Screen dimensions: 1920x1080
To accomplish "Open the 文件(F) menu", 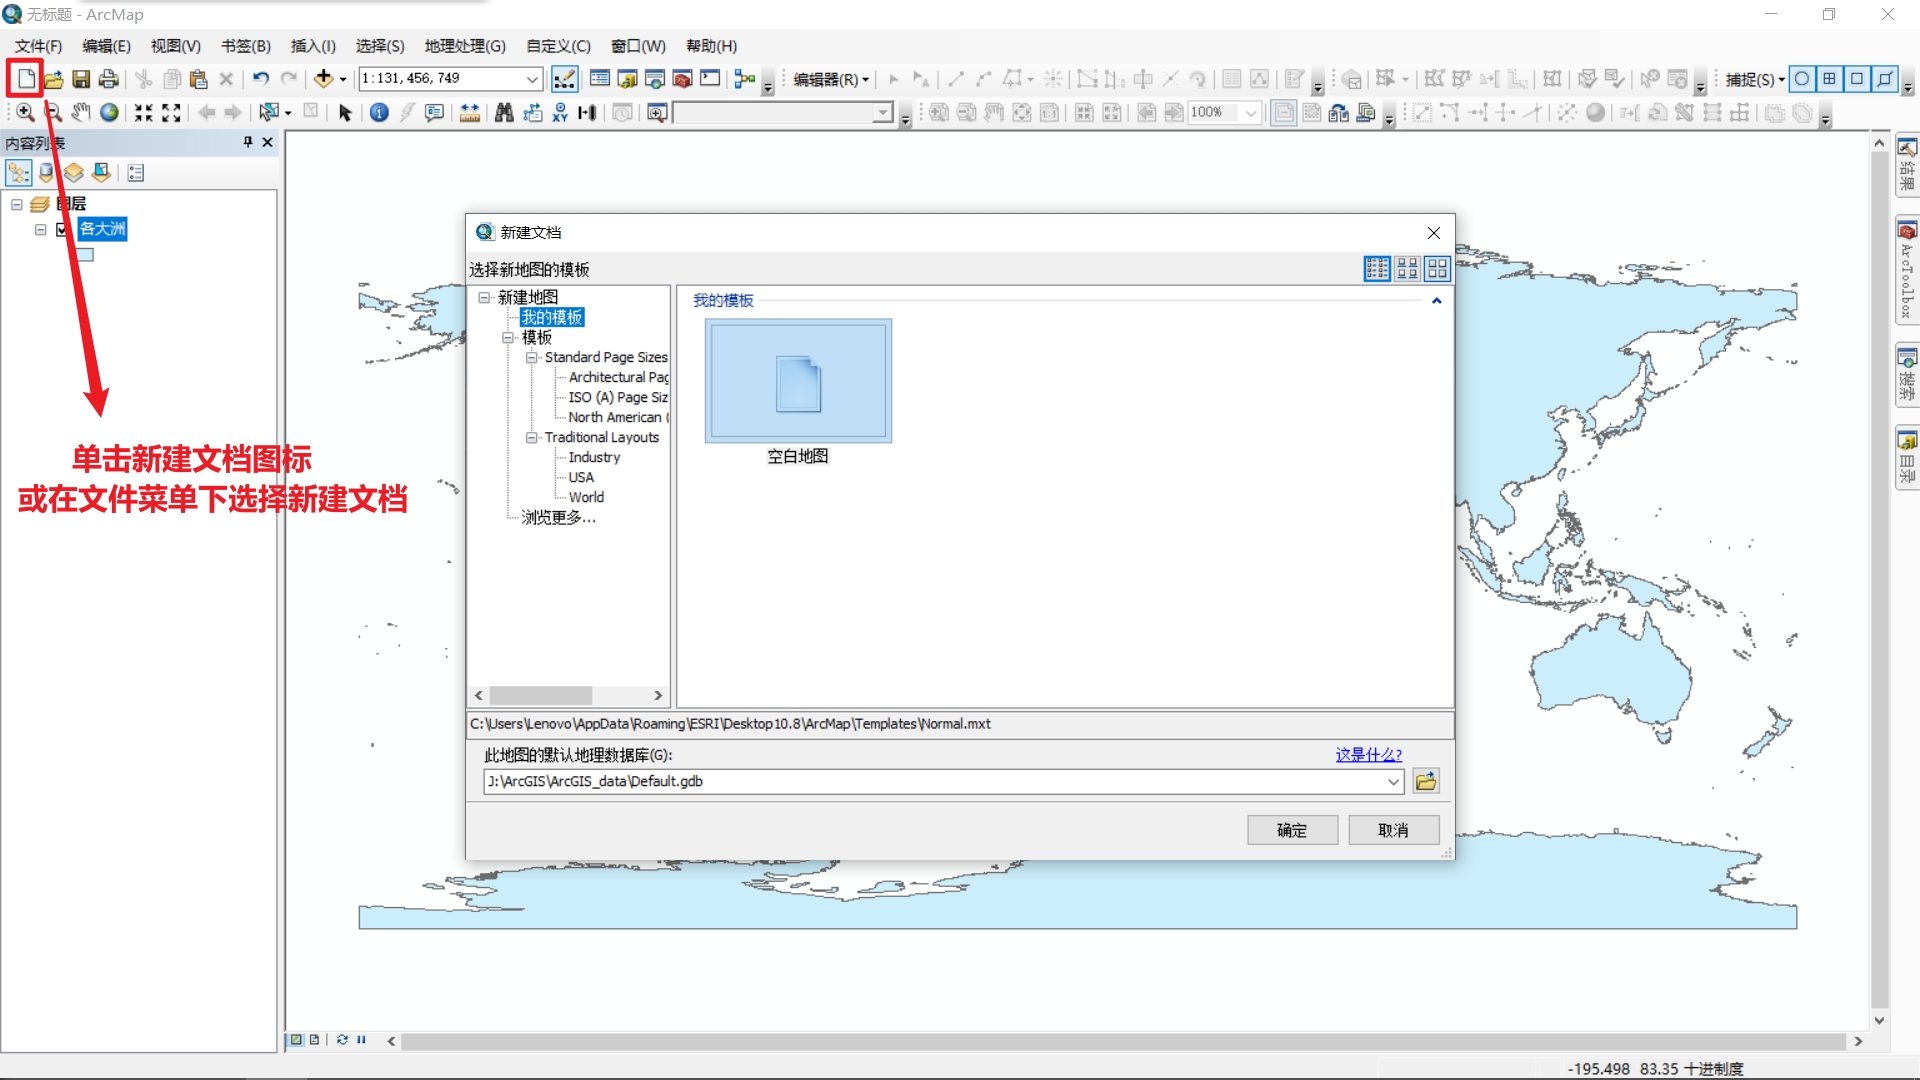I will pos(38,46).
